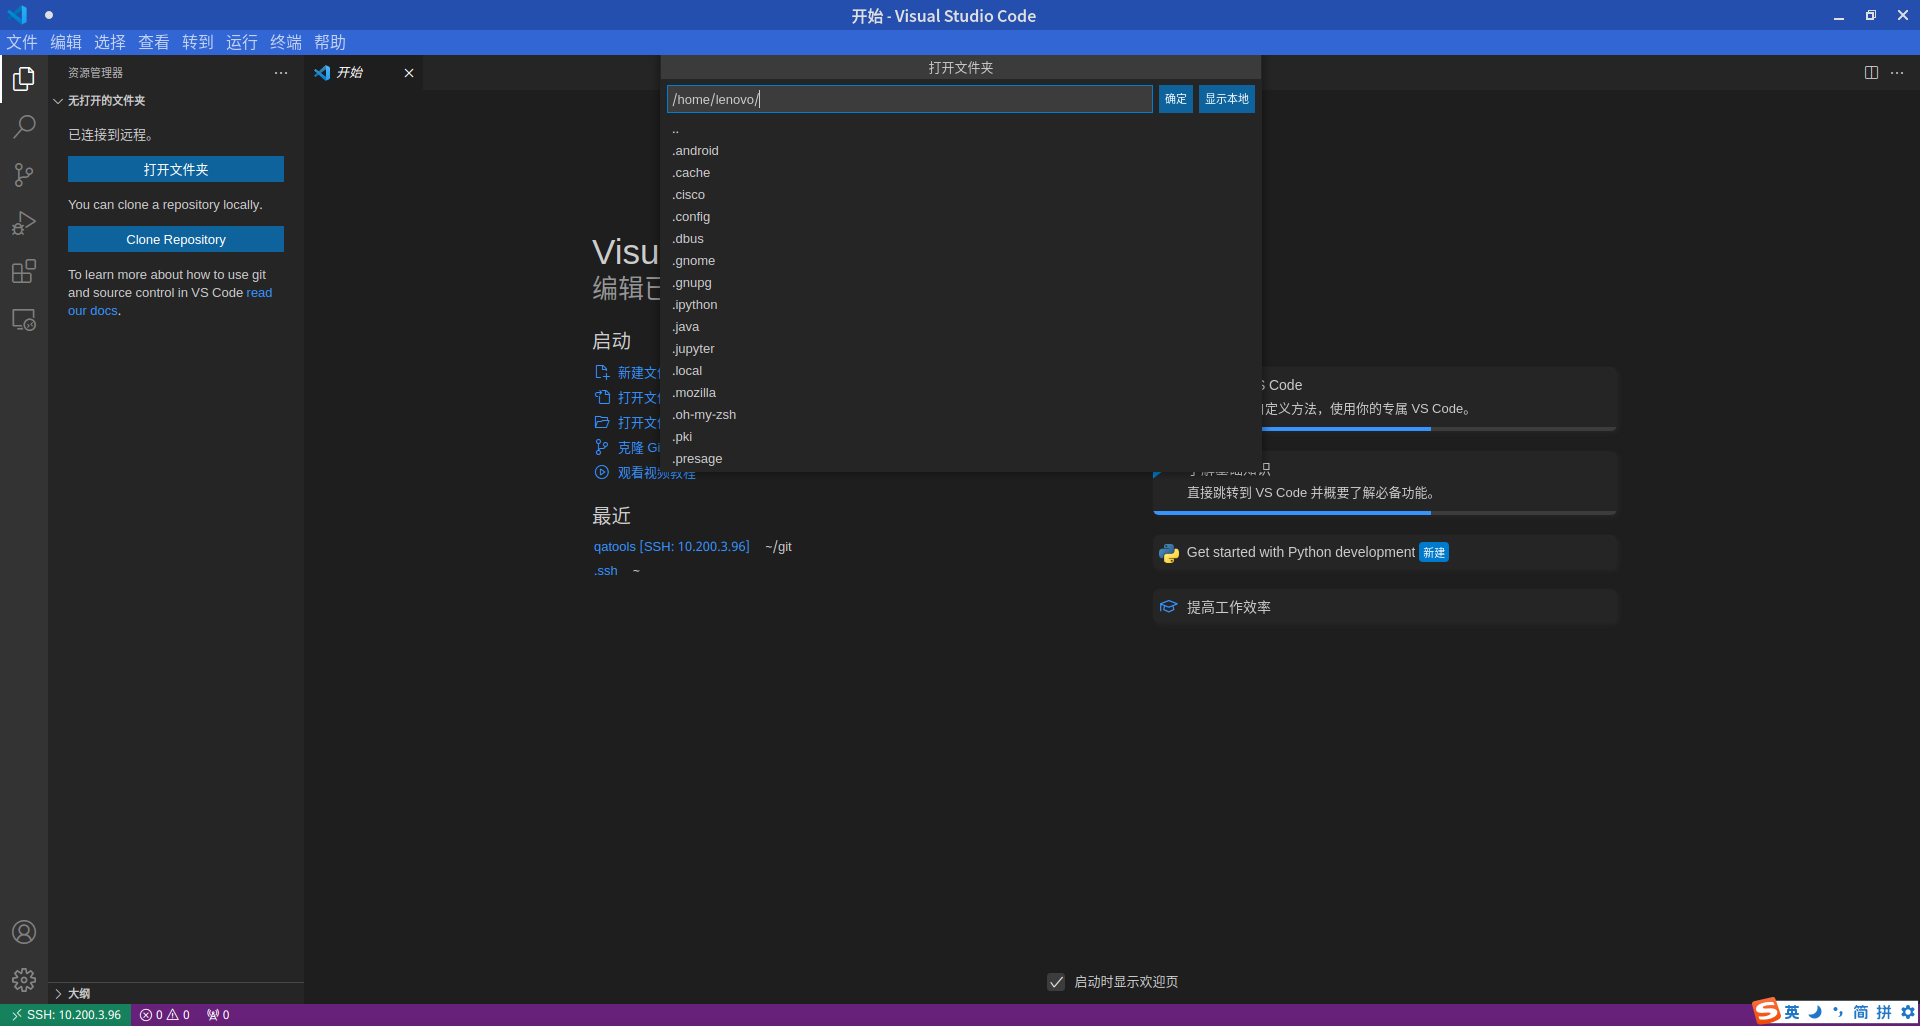Close the 开始 welcome tab
The height and width of the screenshot is (1026, 1920).
click(x=409, y=73)
